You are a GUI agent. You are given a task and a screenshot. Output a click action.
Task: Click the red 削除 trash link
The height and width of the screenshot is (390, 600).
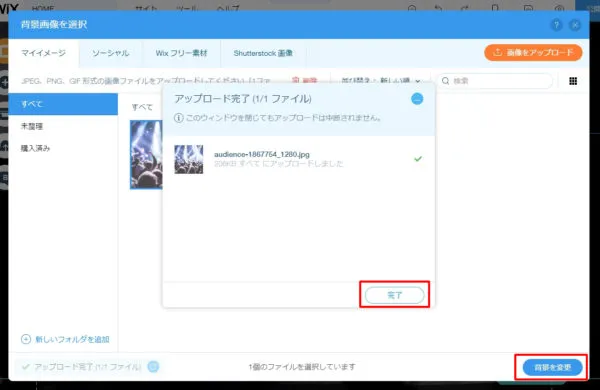(305, 81)
